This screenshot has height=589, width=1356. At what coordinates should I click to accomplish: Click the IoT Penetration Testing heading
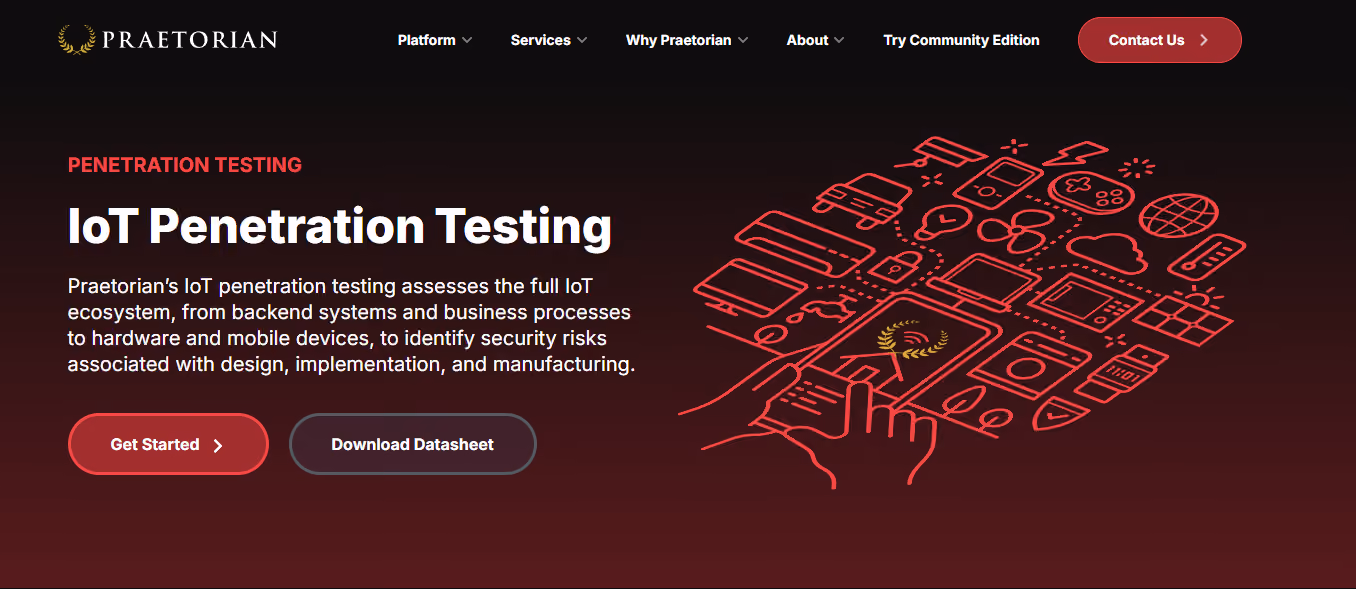[339, 227]
